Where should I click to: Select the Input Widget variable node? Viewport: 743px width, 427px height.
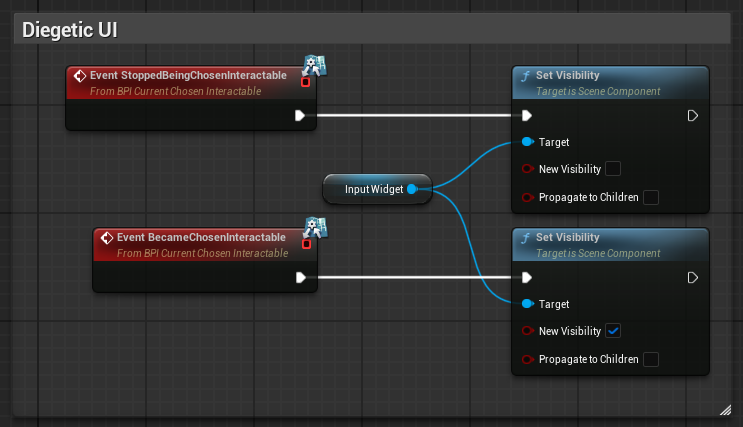[x=377, y=189]
